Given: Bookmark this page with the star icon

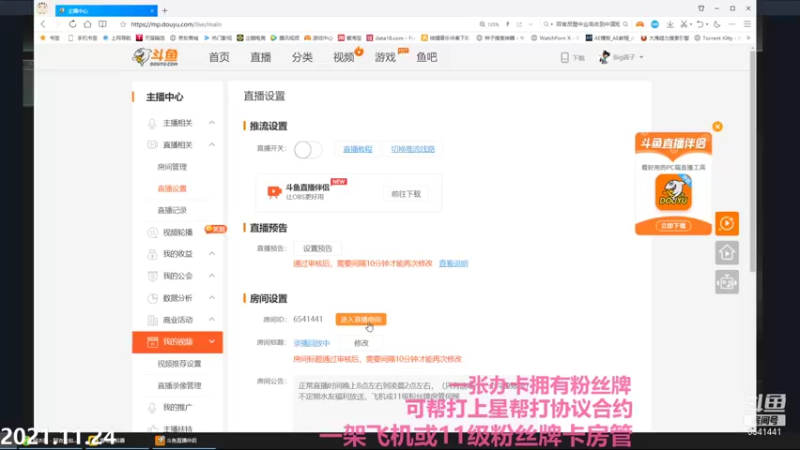Looking at the screenshot, I should coord(123,24).
